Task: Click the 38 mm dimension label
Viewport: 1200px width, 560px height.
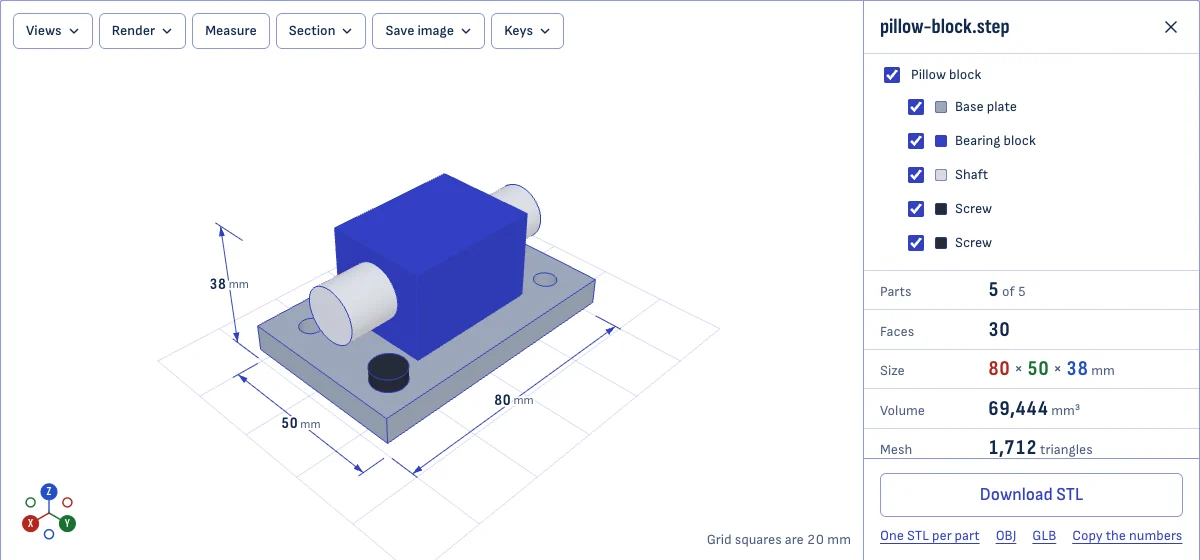Action: click(x=228, y=284)
